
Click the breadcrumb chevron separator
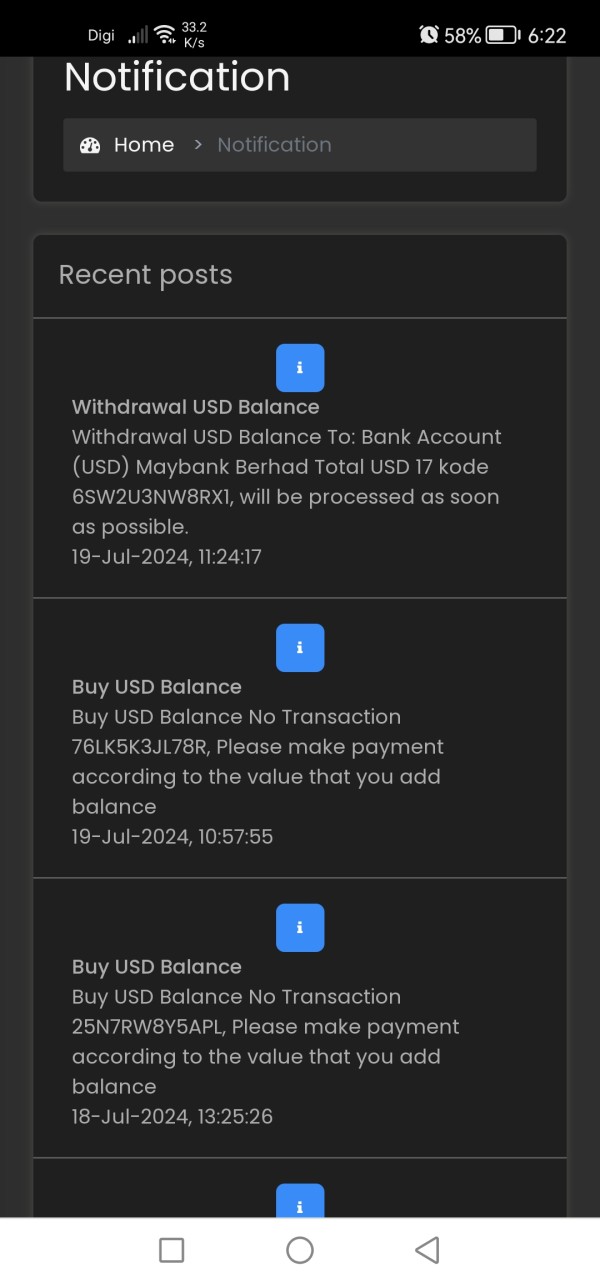(197, 145)
